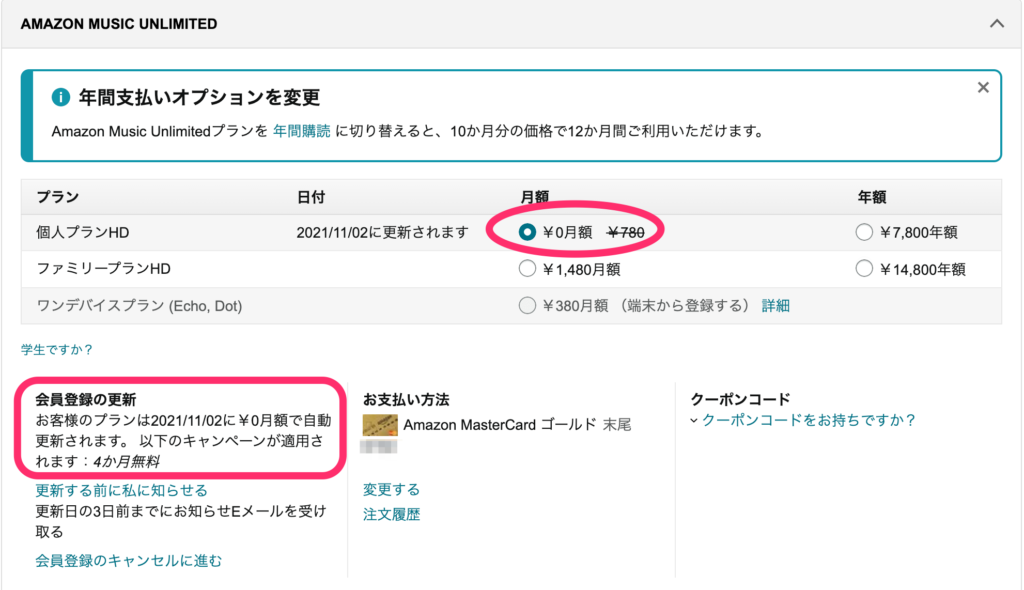The height and width of the screenshot is (590, 1024).
Task: Open the 詳細 link for one-device plan
Action: coord(776,306)
